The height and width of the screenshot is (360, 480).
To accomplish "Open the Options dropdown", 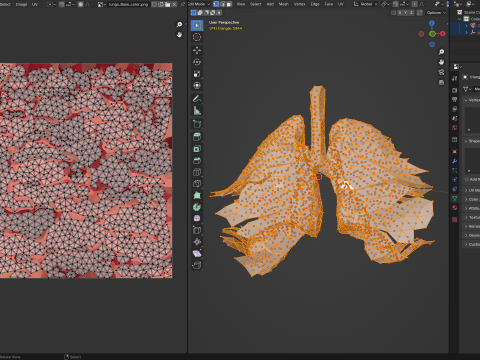I will 436,13.
